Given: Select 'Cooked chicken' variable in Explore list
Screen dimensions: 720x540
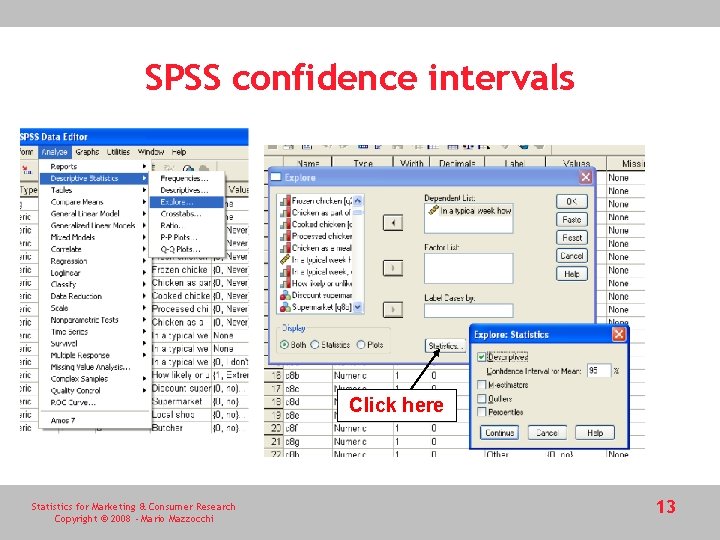Looking at the screenshot, I should [316, 225].
